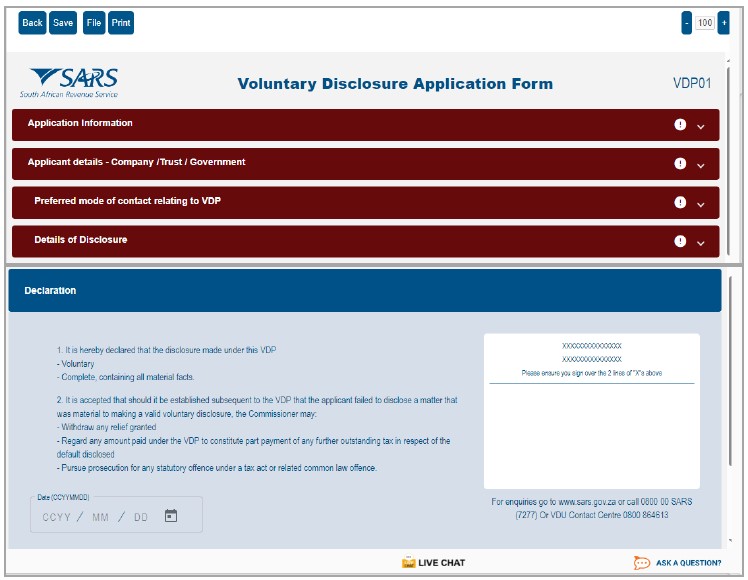Increase zoom with plus button
The height and width of the screenshot is (580, 748).
[x=724, y=23]
